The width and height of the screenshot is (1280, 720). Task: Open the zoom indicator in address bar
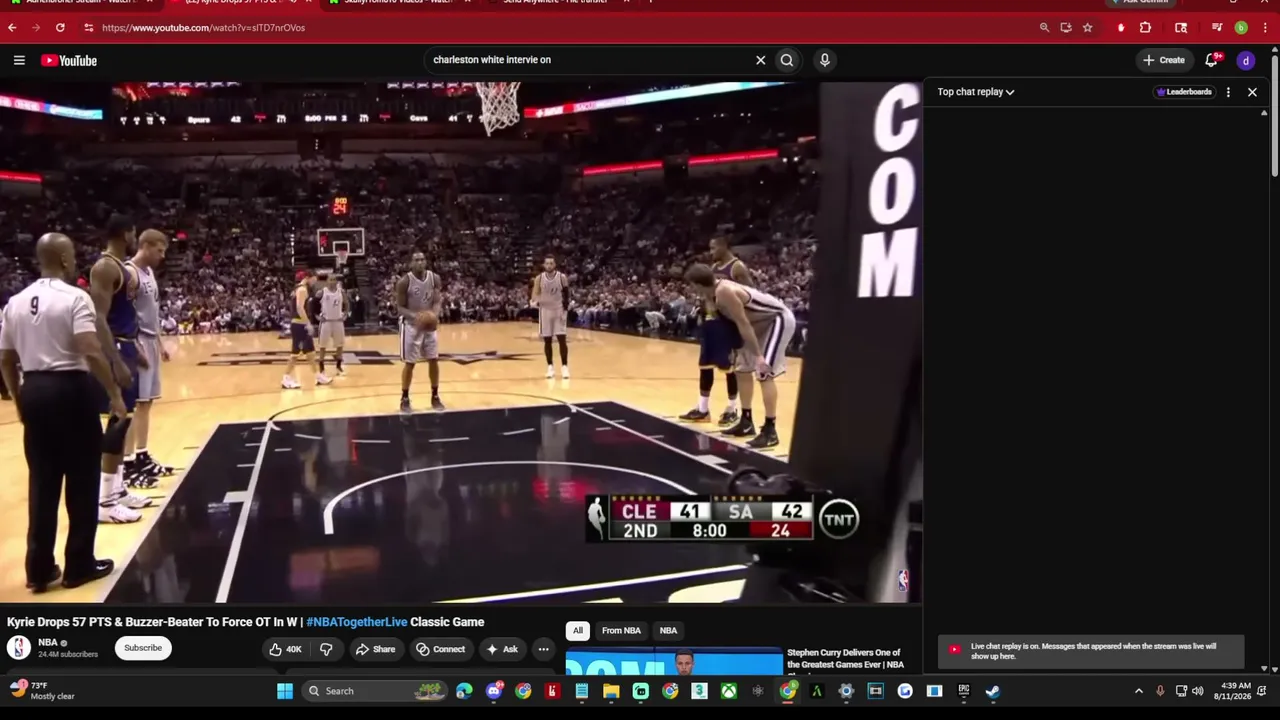pyautogui.click(x=1044, y=28)
